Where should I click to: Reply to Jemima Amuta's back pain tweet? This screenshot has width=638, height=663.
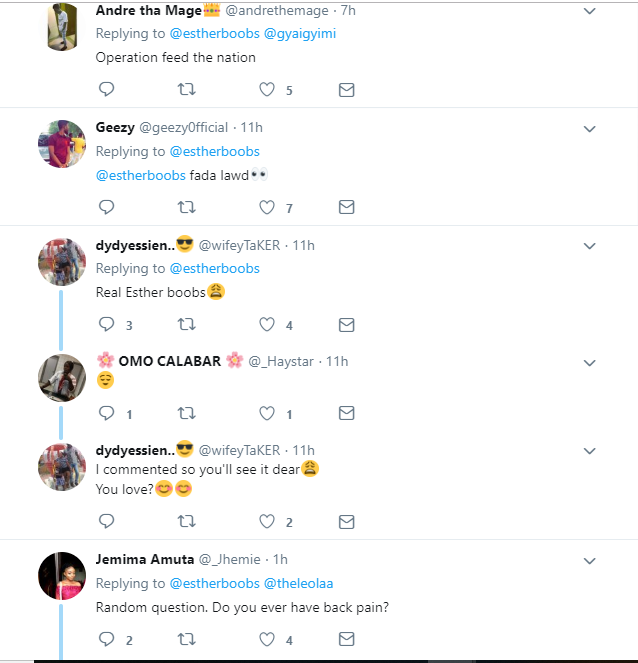click(x=107, y=639)
